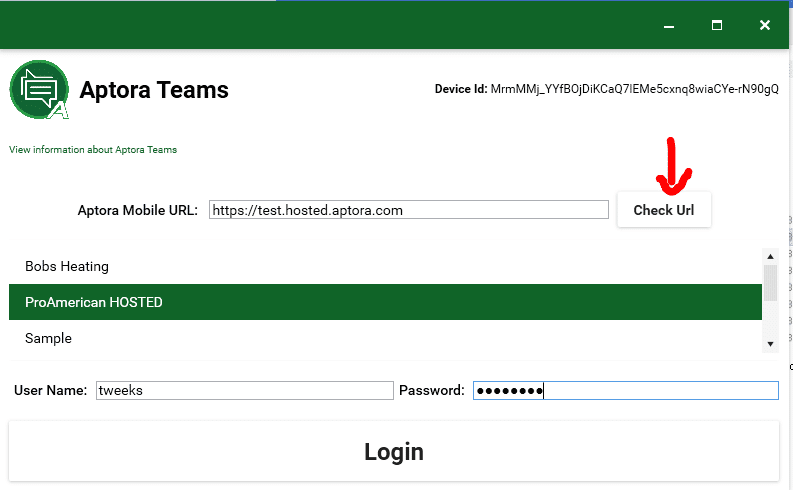Viewport: 793px width, 490px height.
Task: Open View information about Aptora Teams link
Action: [93, 150]
